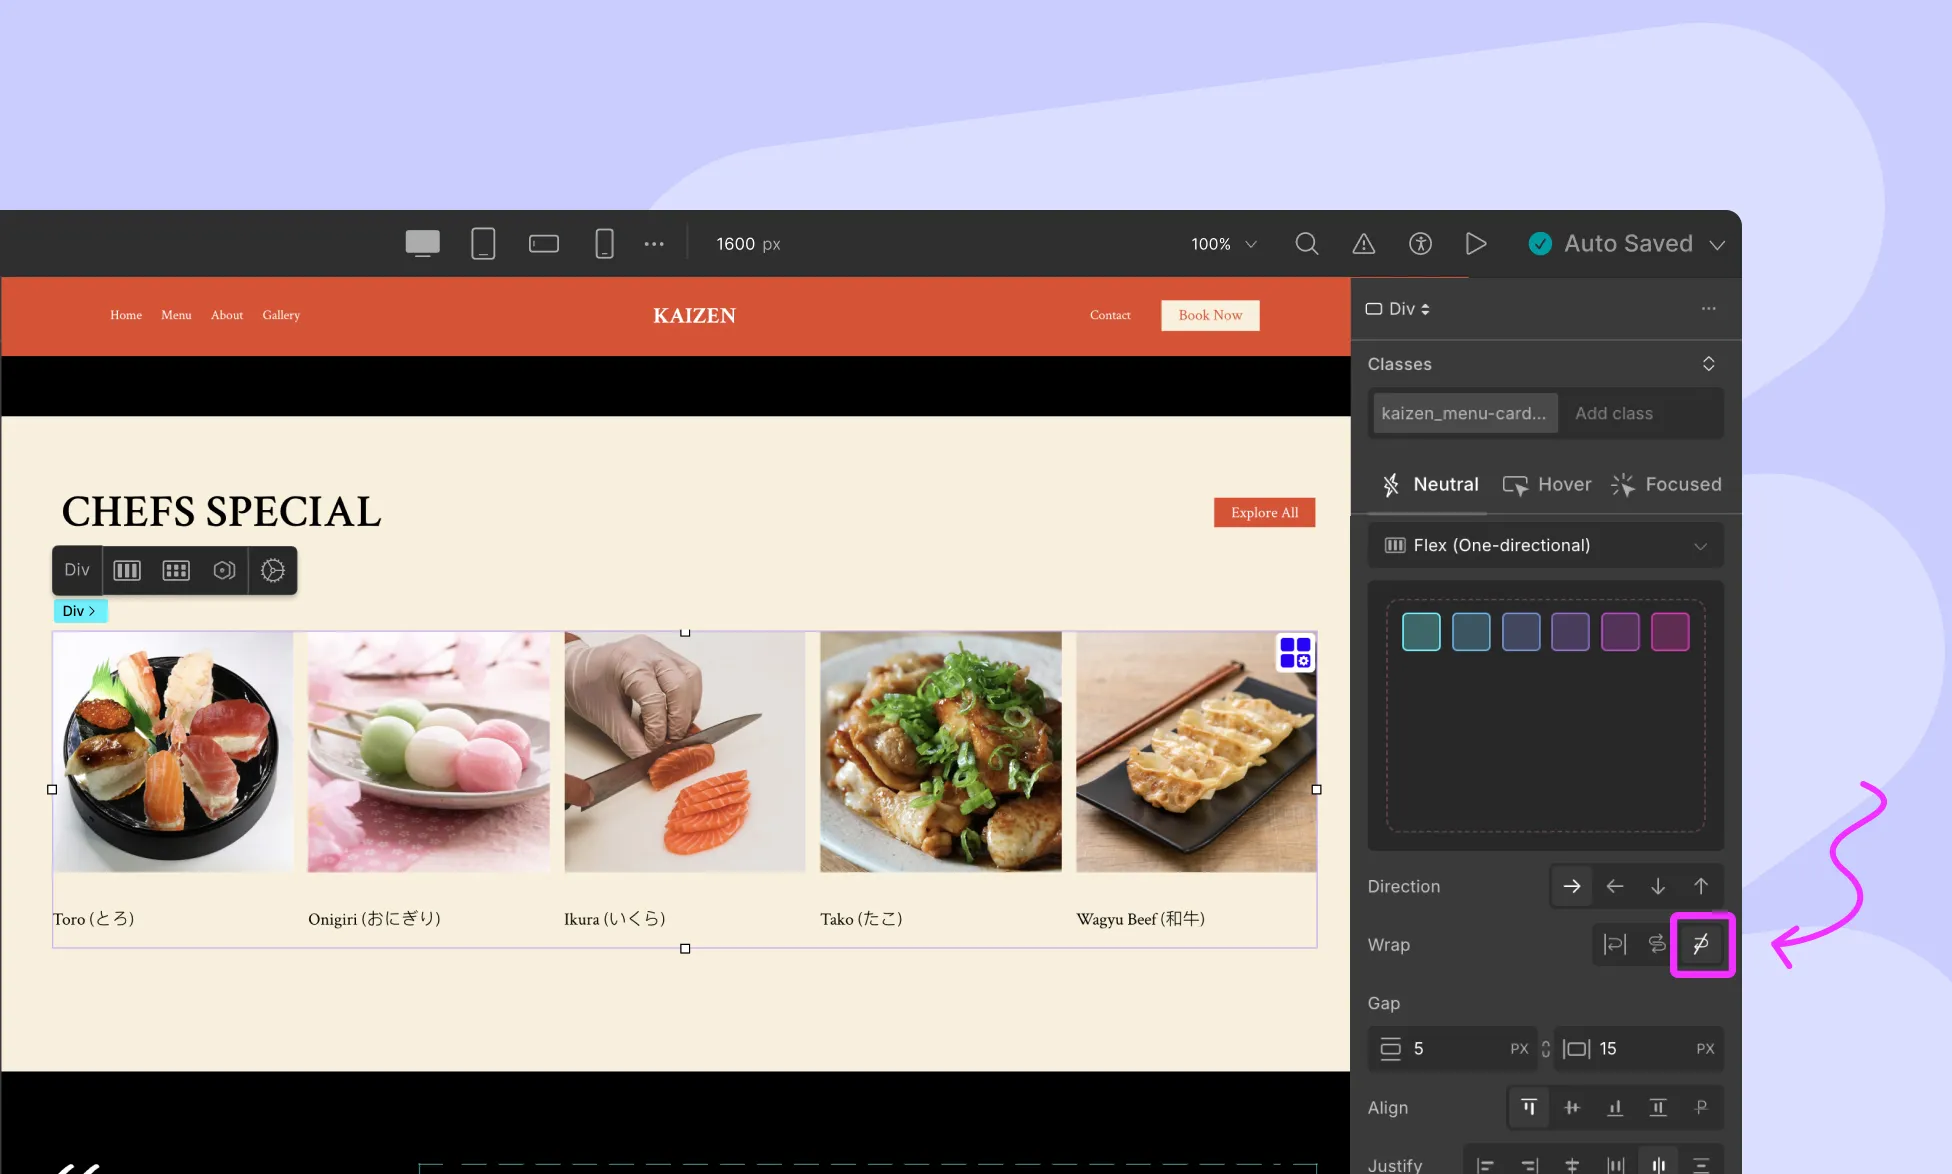This screenshot has width=1952, height=1174.
Task: Toggle gap link between row and column
Action: point(1546,1048)
